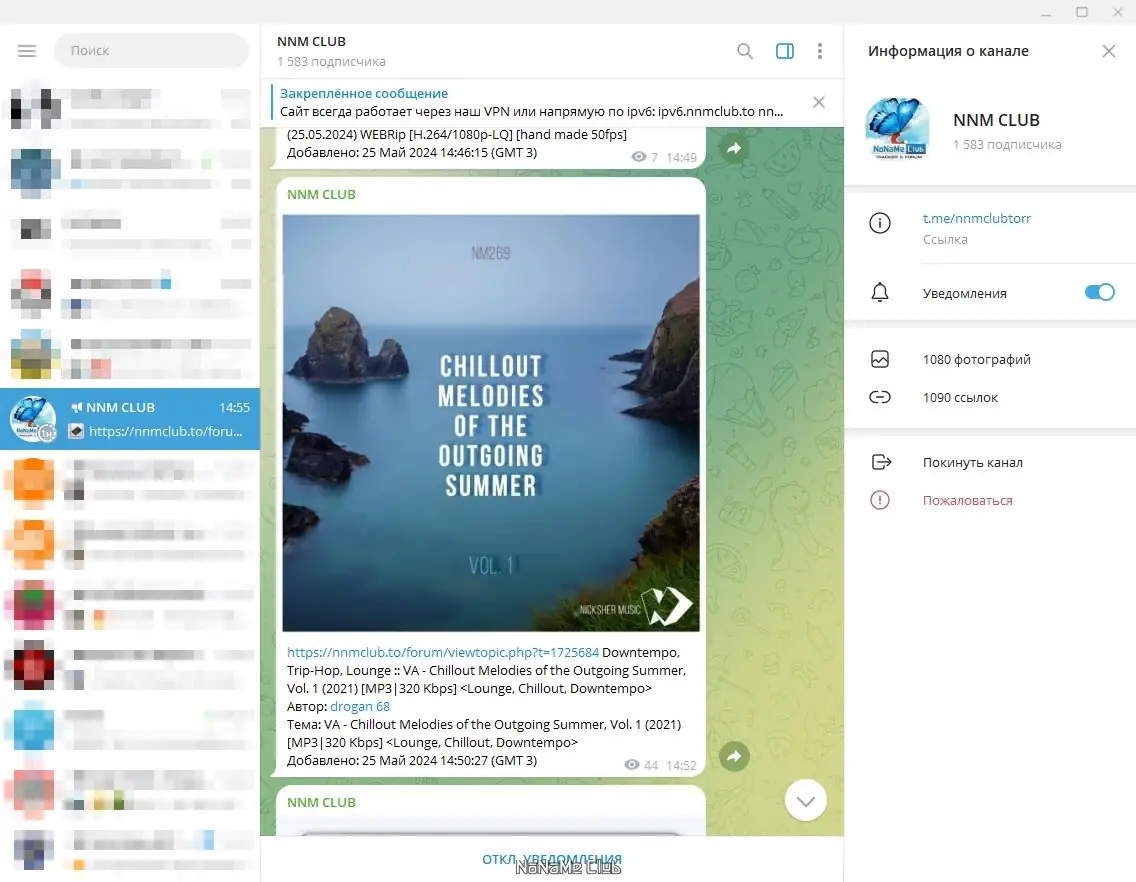Open the Chillout Melodies album cover image
The image size is (1136, 882).
pyautogui.click(x=491, y=423)
